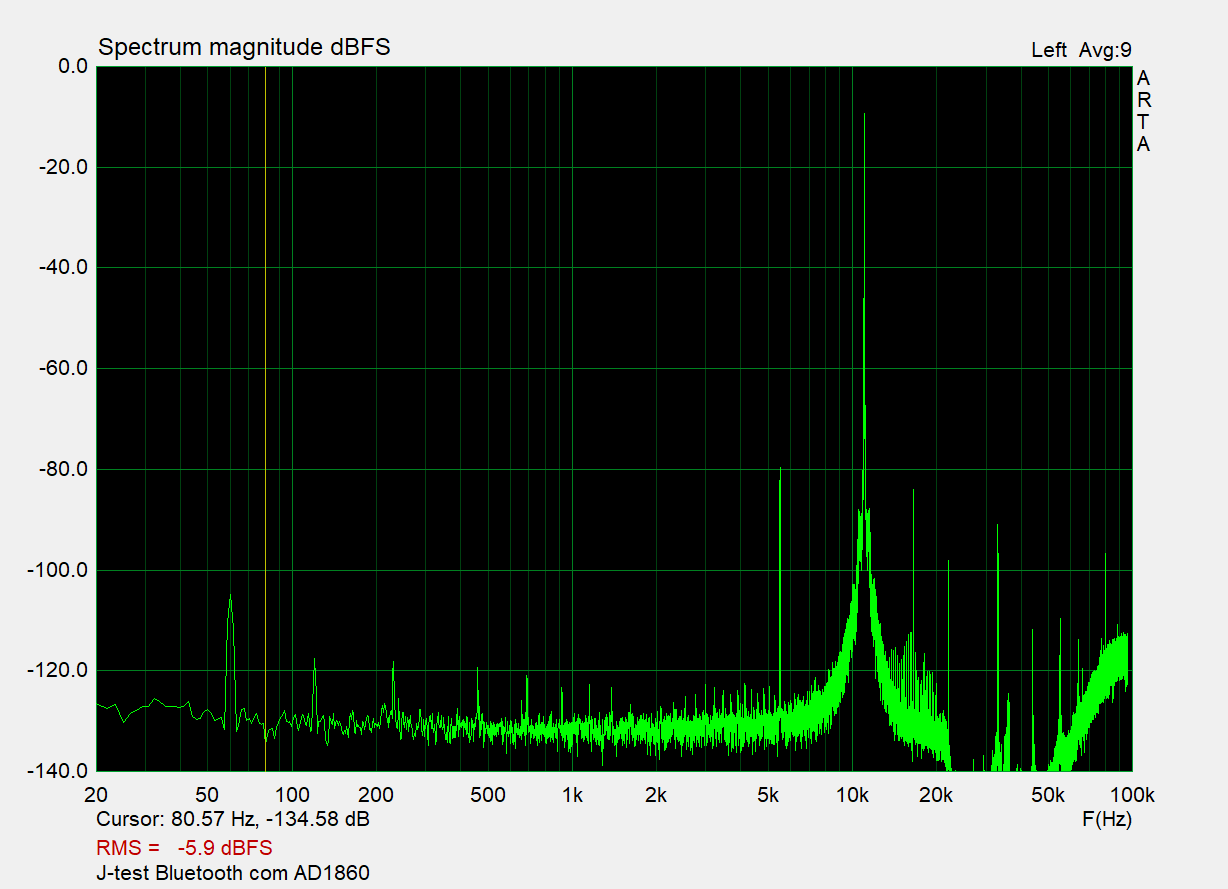Click the 'F(Hz)' axis label
This screenshot has height=889, width=1228.
[x=1107, y=820]
